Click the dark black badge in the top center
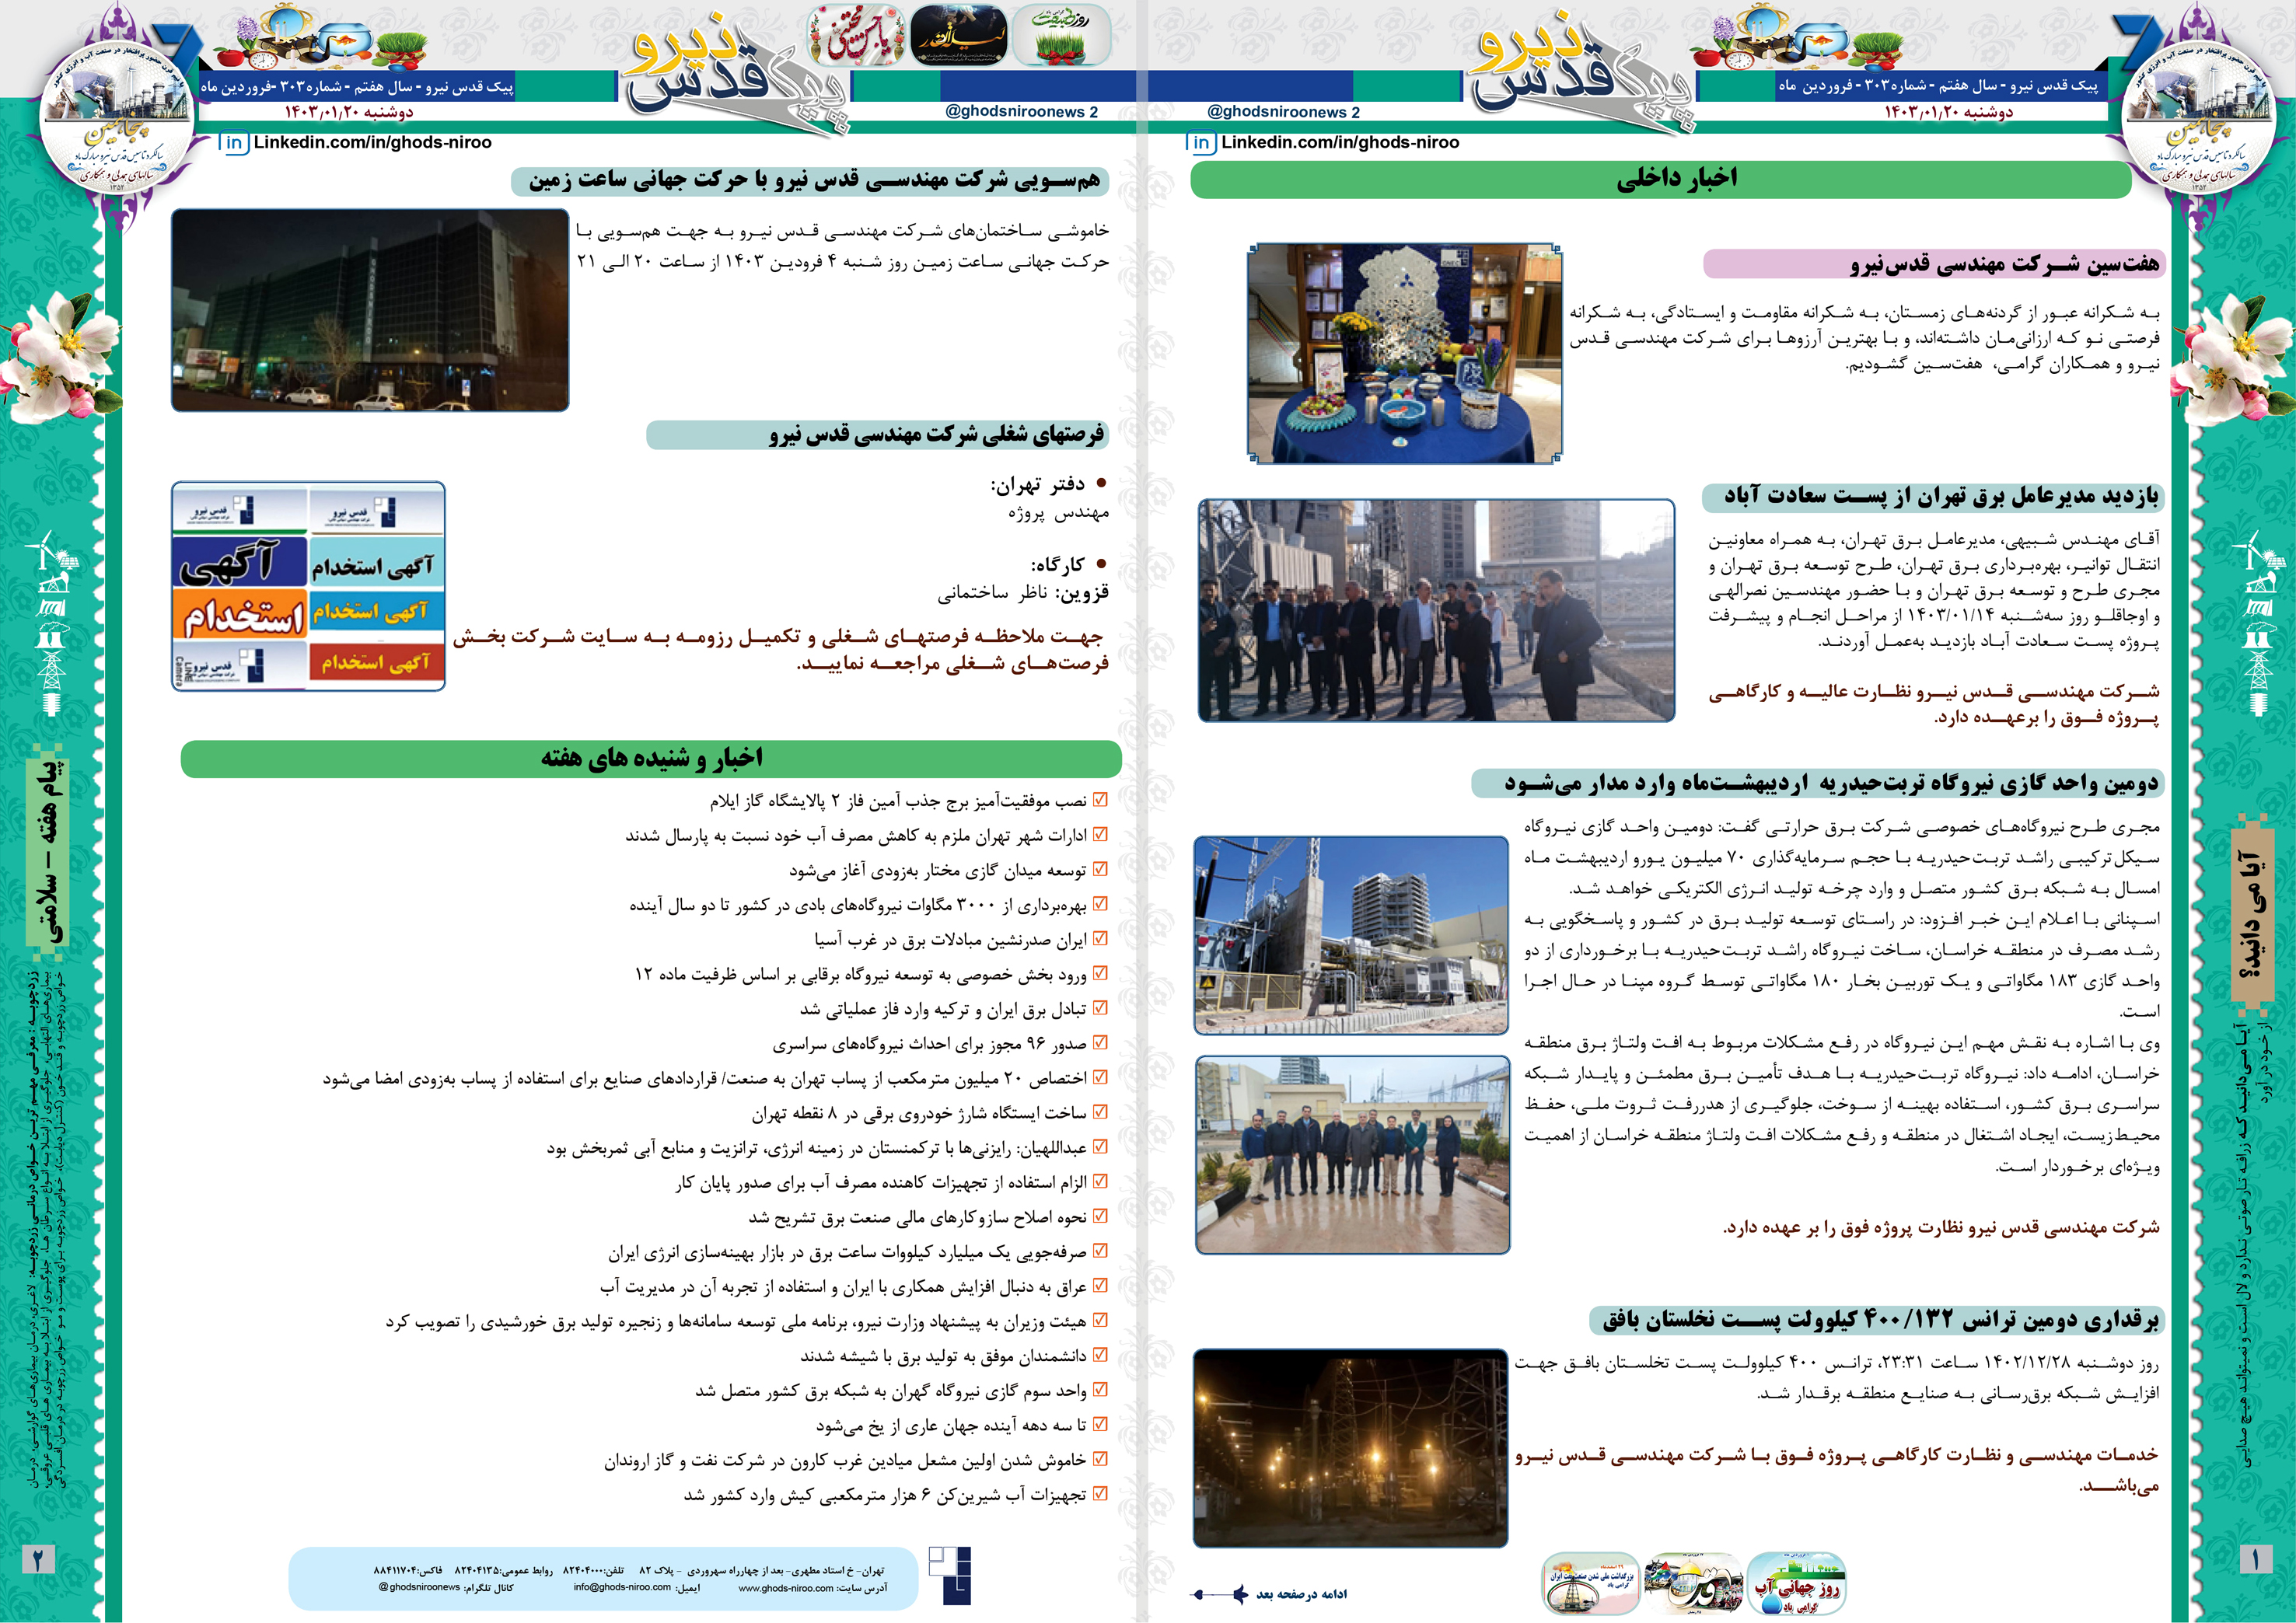Viewport: 2296px width, 1623px height. tap(958, 35)
